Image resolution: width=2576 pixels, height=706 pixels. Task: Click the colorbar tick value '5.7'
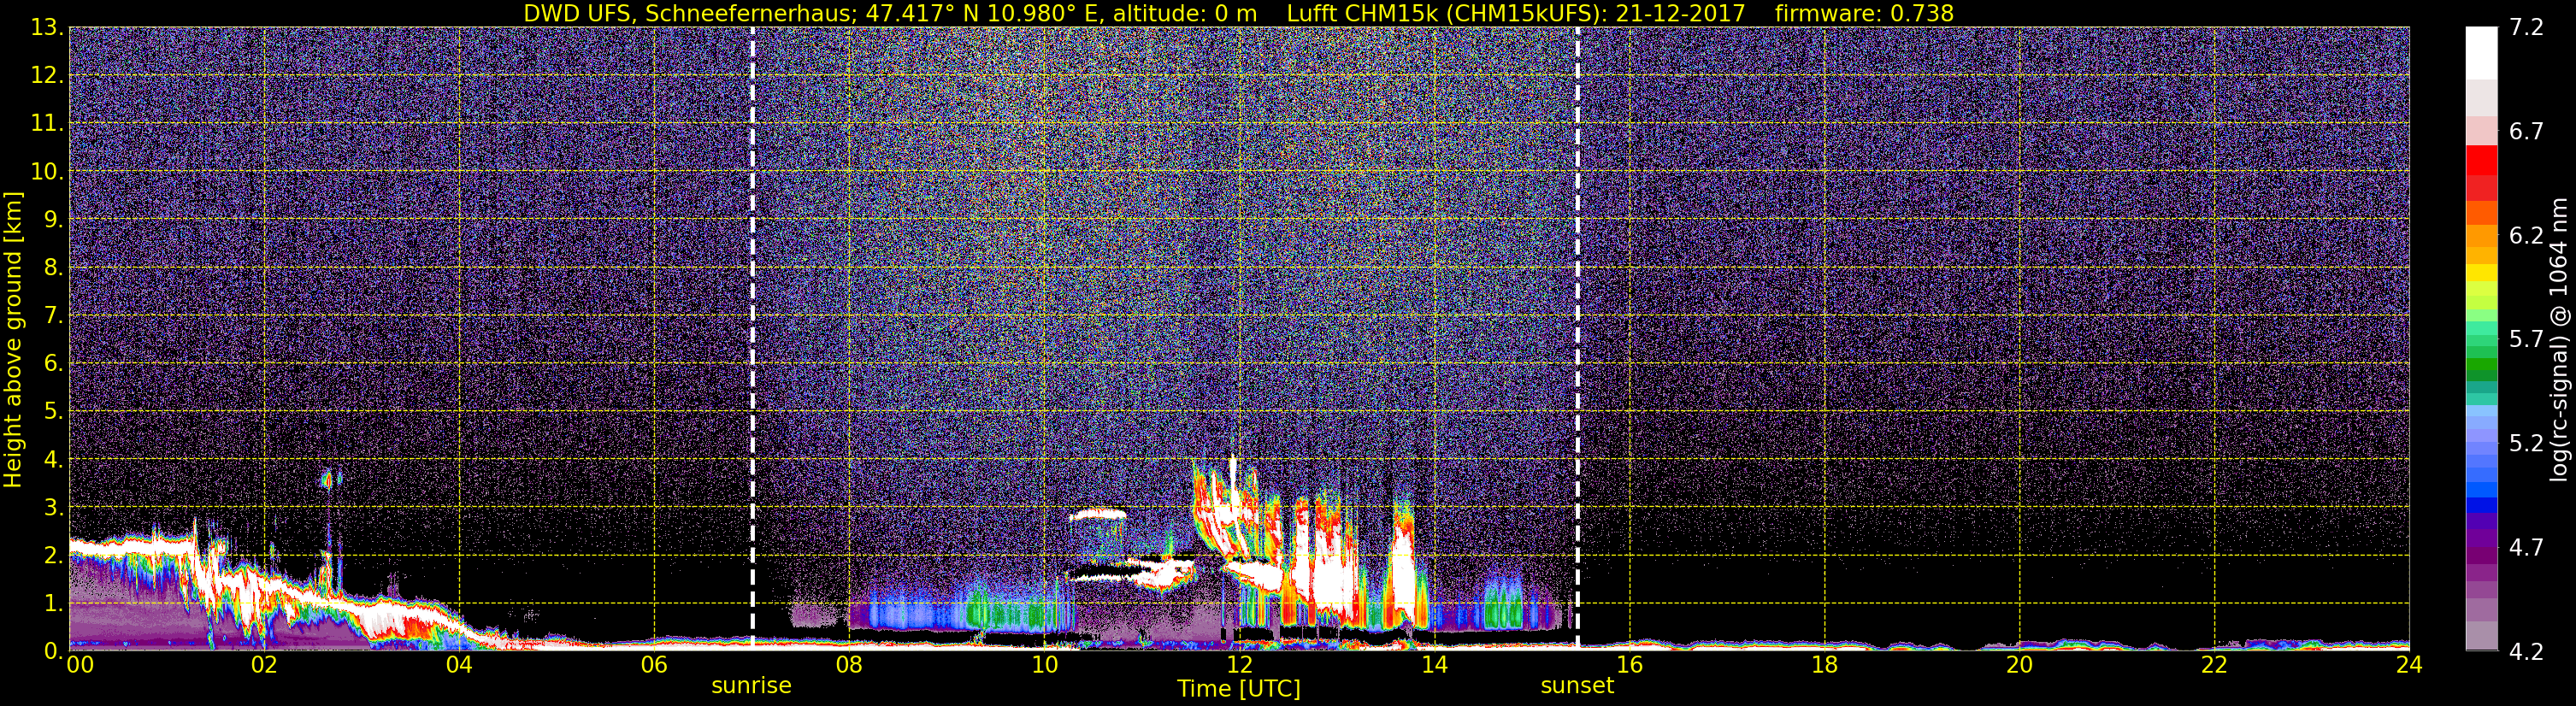[x=2526, y=340]
